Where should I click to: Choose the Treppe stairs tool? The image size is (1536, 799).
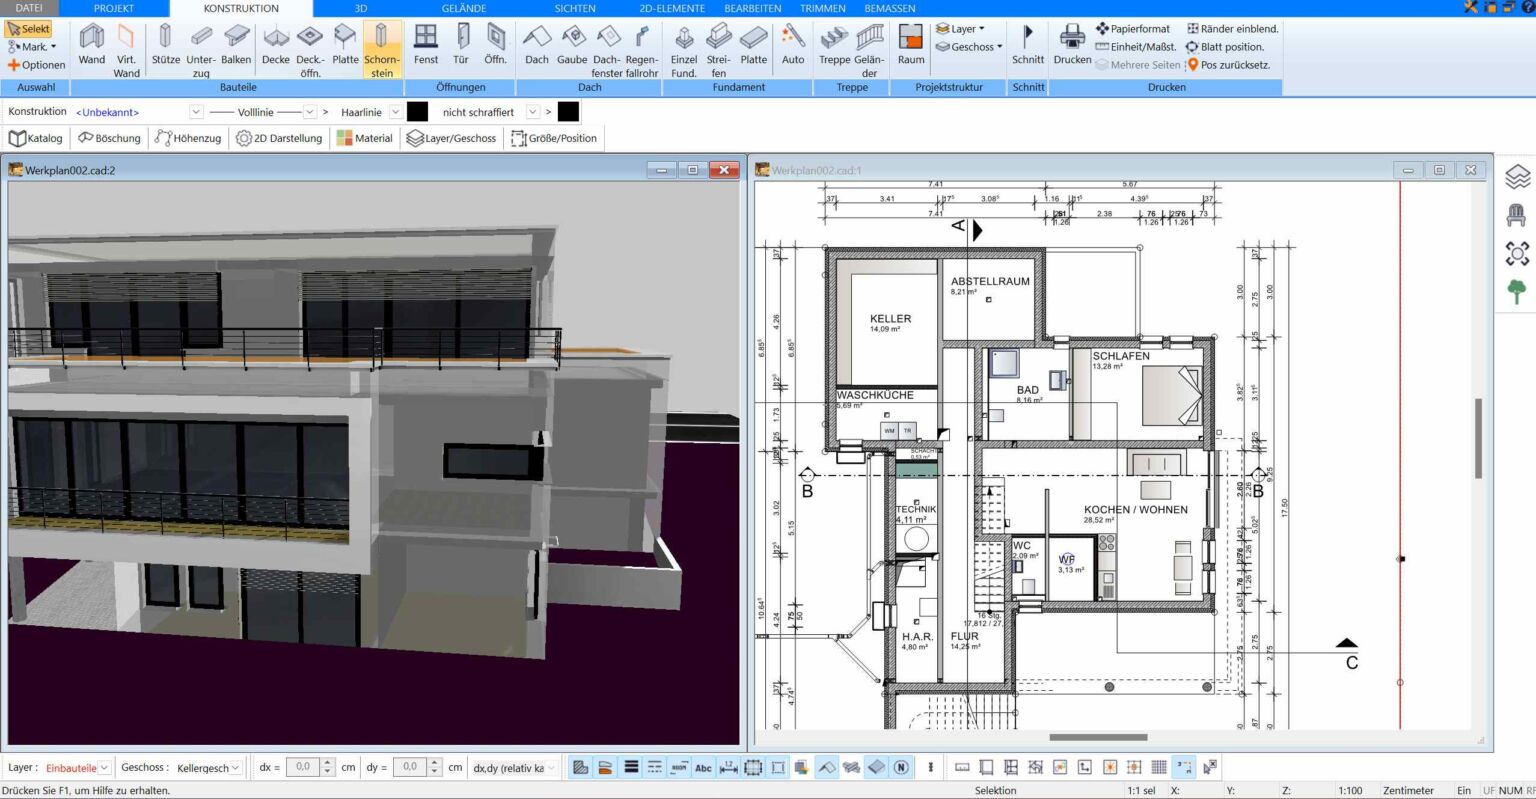click(x=834, y=47)
